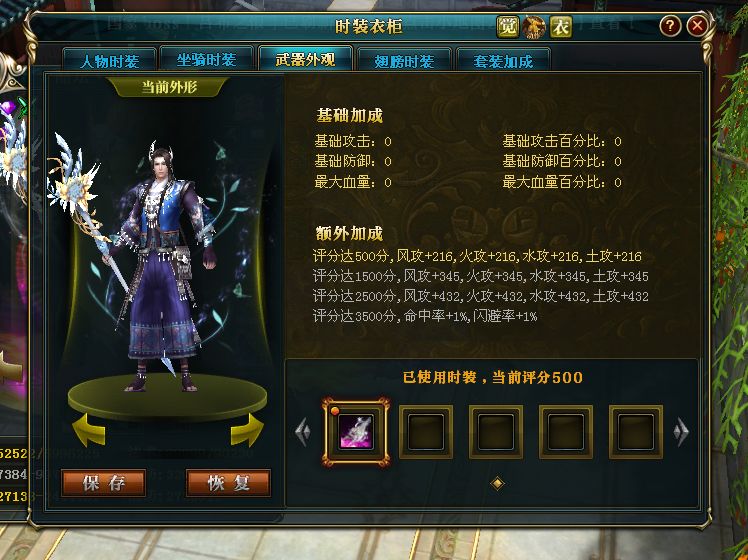Show previous fashion slots with left chevron

pos(302,432)
